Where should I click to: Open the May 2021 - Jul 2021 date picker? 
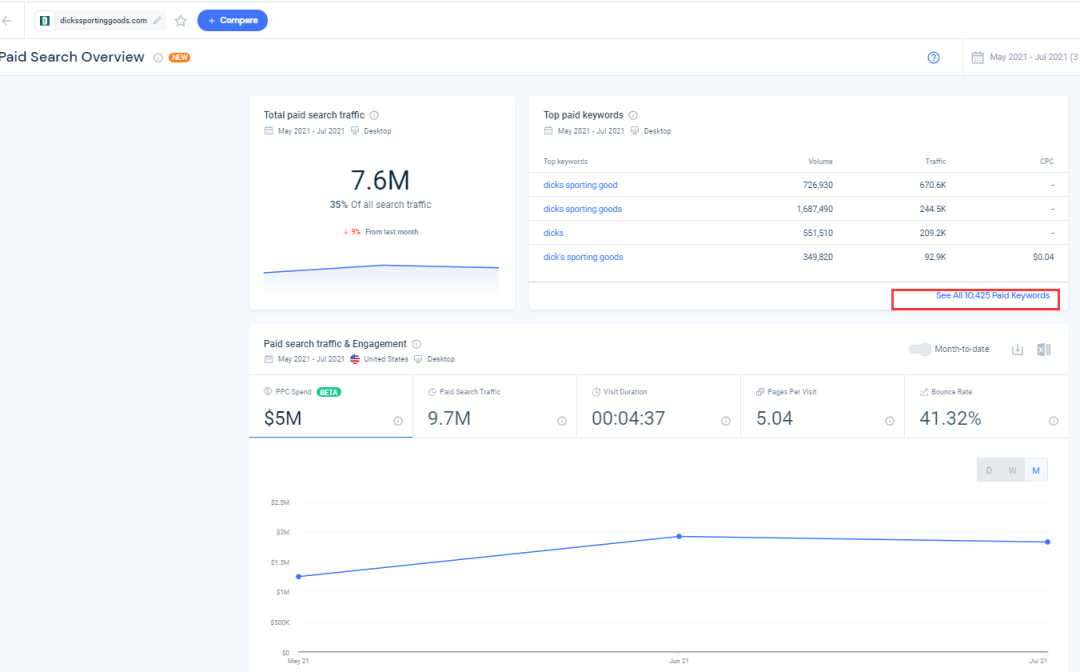tap(1025, 58)
